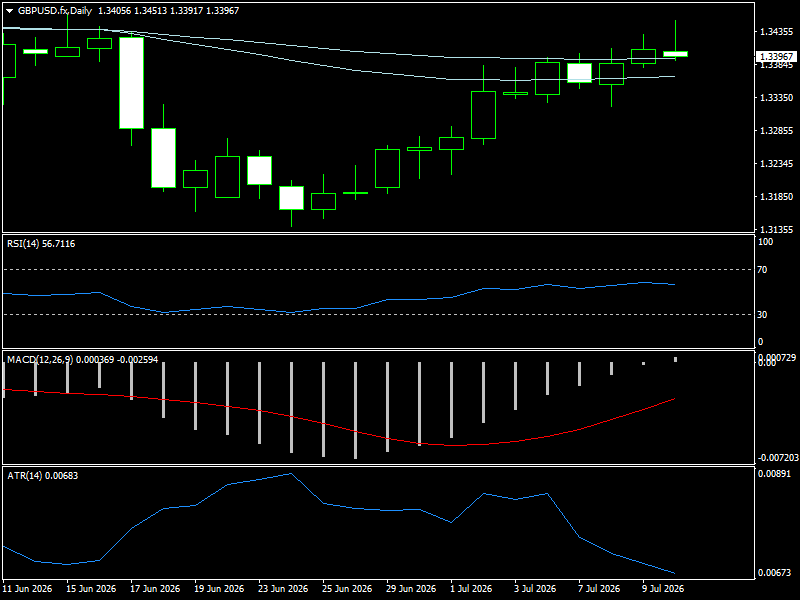This screenshot has height=600, width=800.
Task: Click the ATR scale value 0.00673
Action: click(x=774, y=573)
